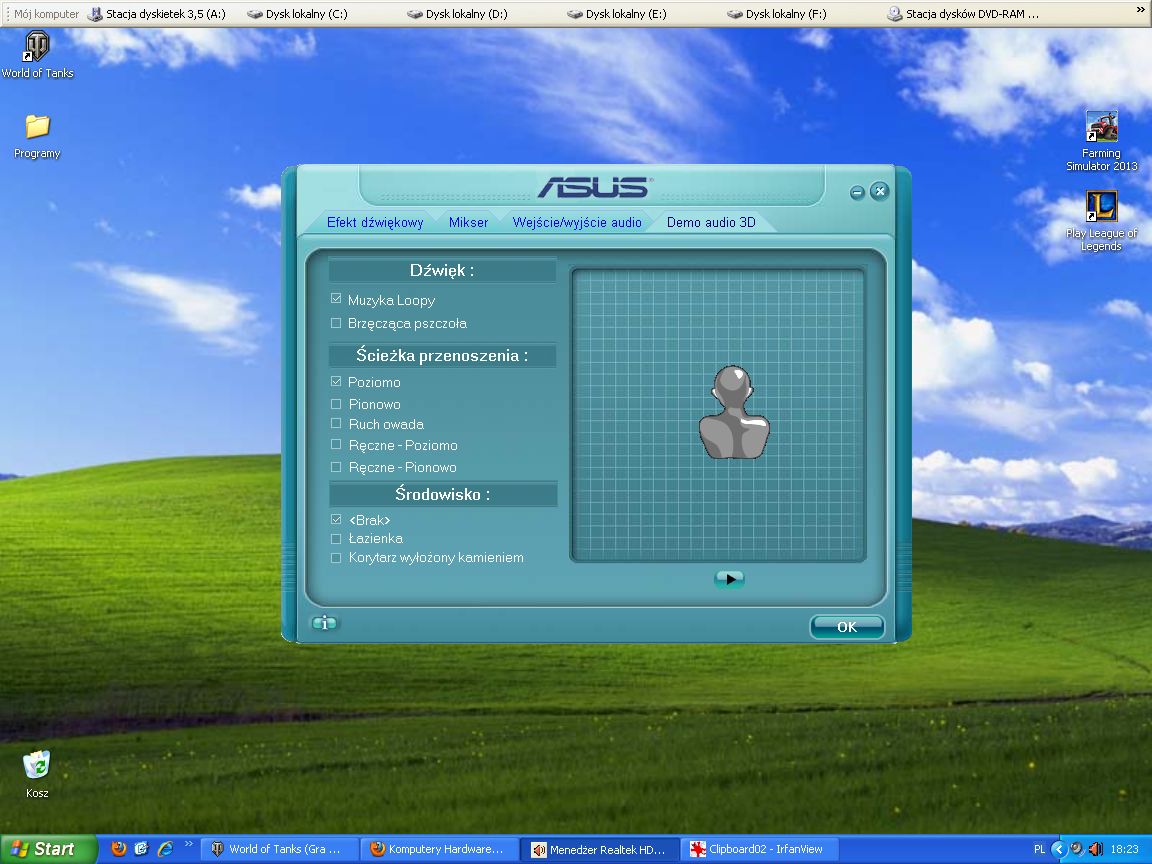Switch to the Mikser tab
The image size is (1152, 864).
tap(468, 222)
